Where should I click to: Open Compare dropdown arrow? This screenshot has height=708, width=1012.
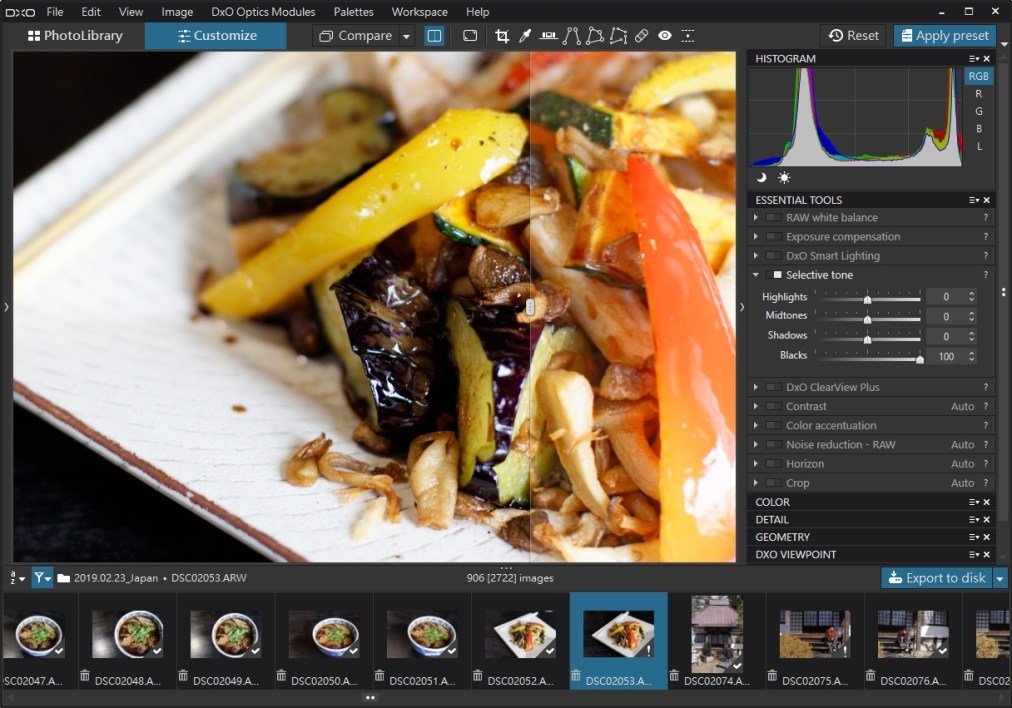pos(406,36)
